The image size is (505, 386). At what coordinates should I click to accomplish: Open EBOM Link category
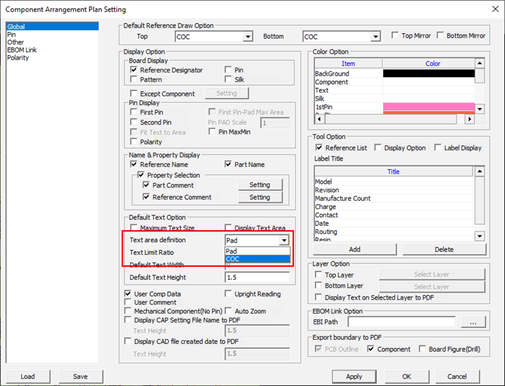[x=22, y=50]
